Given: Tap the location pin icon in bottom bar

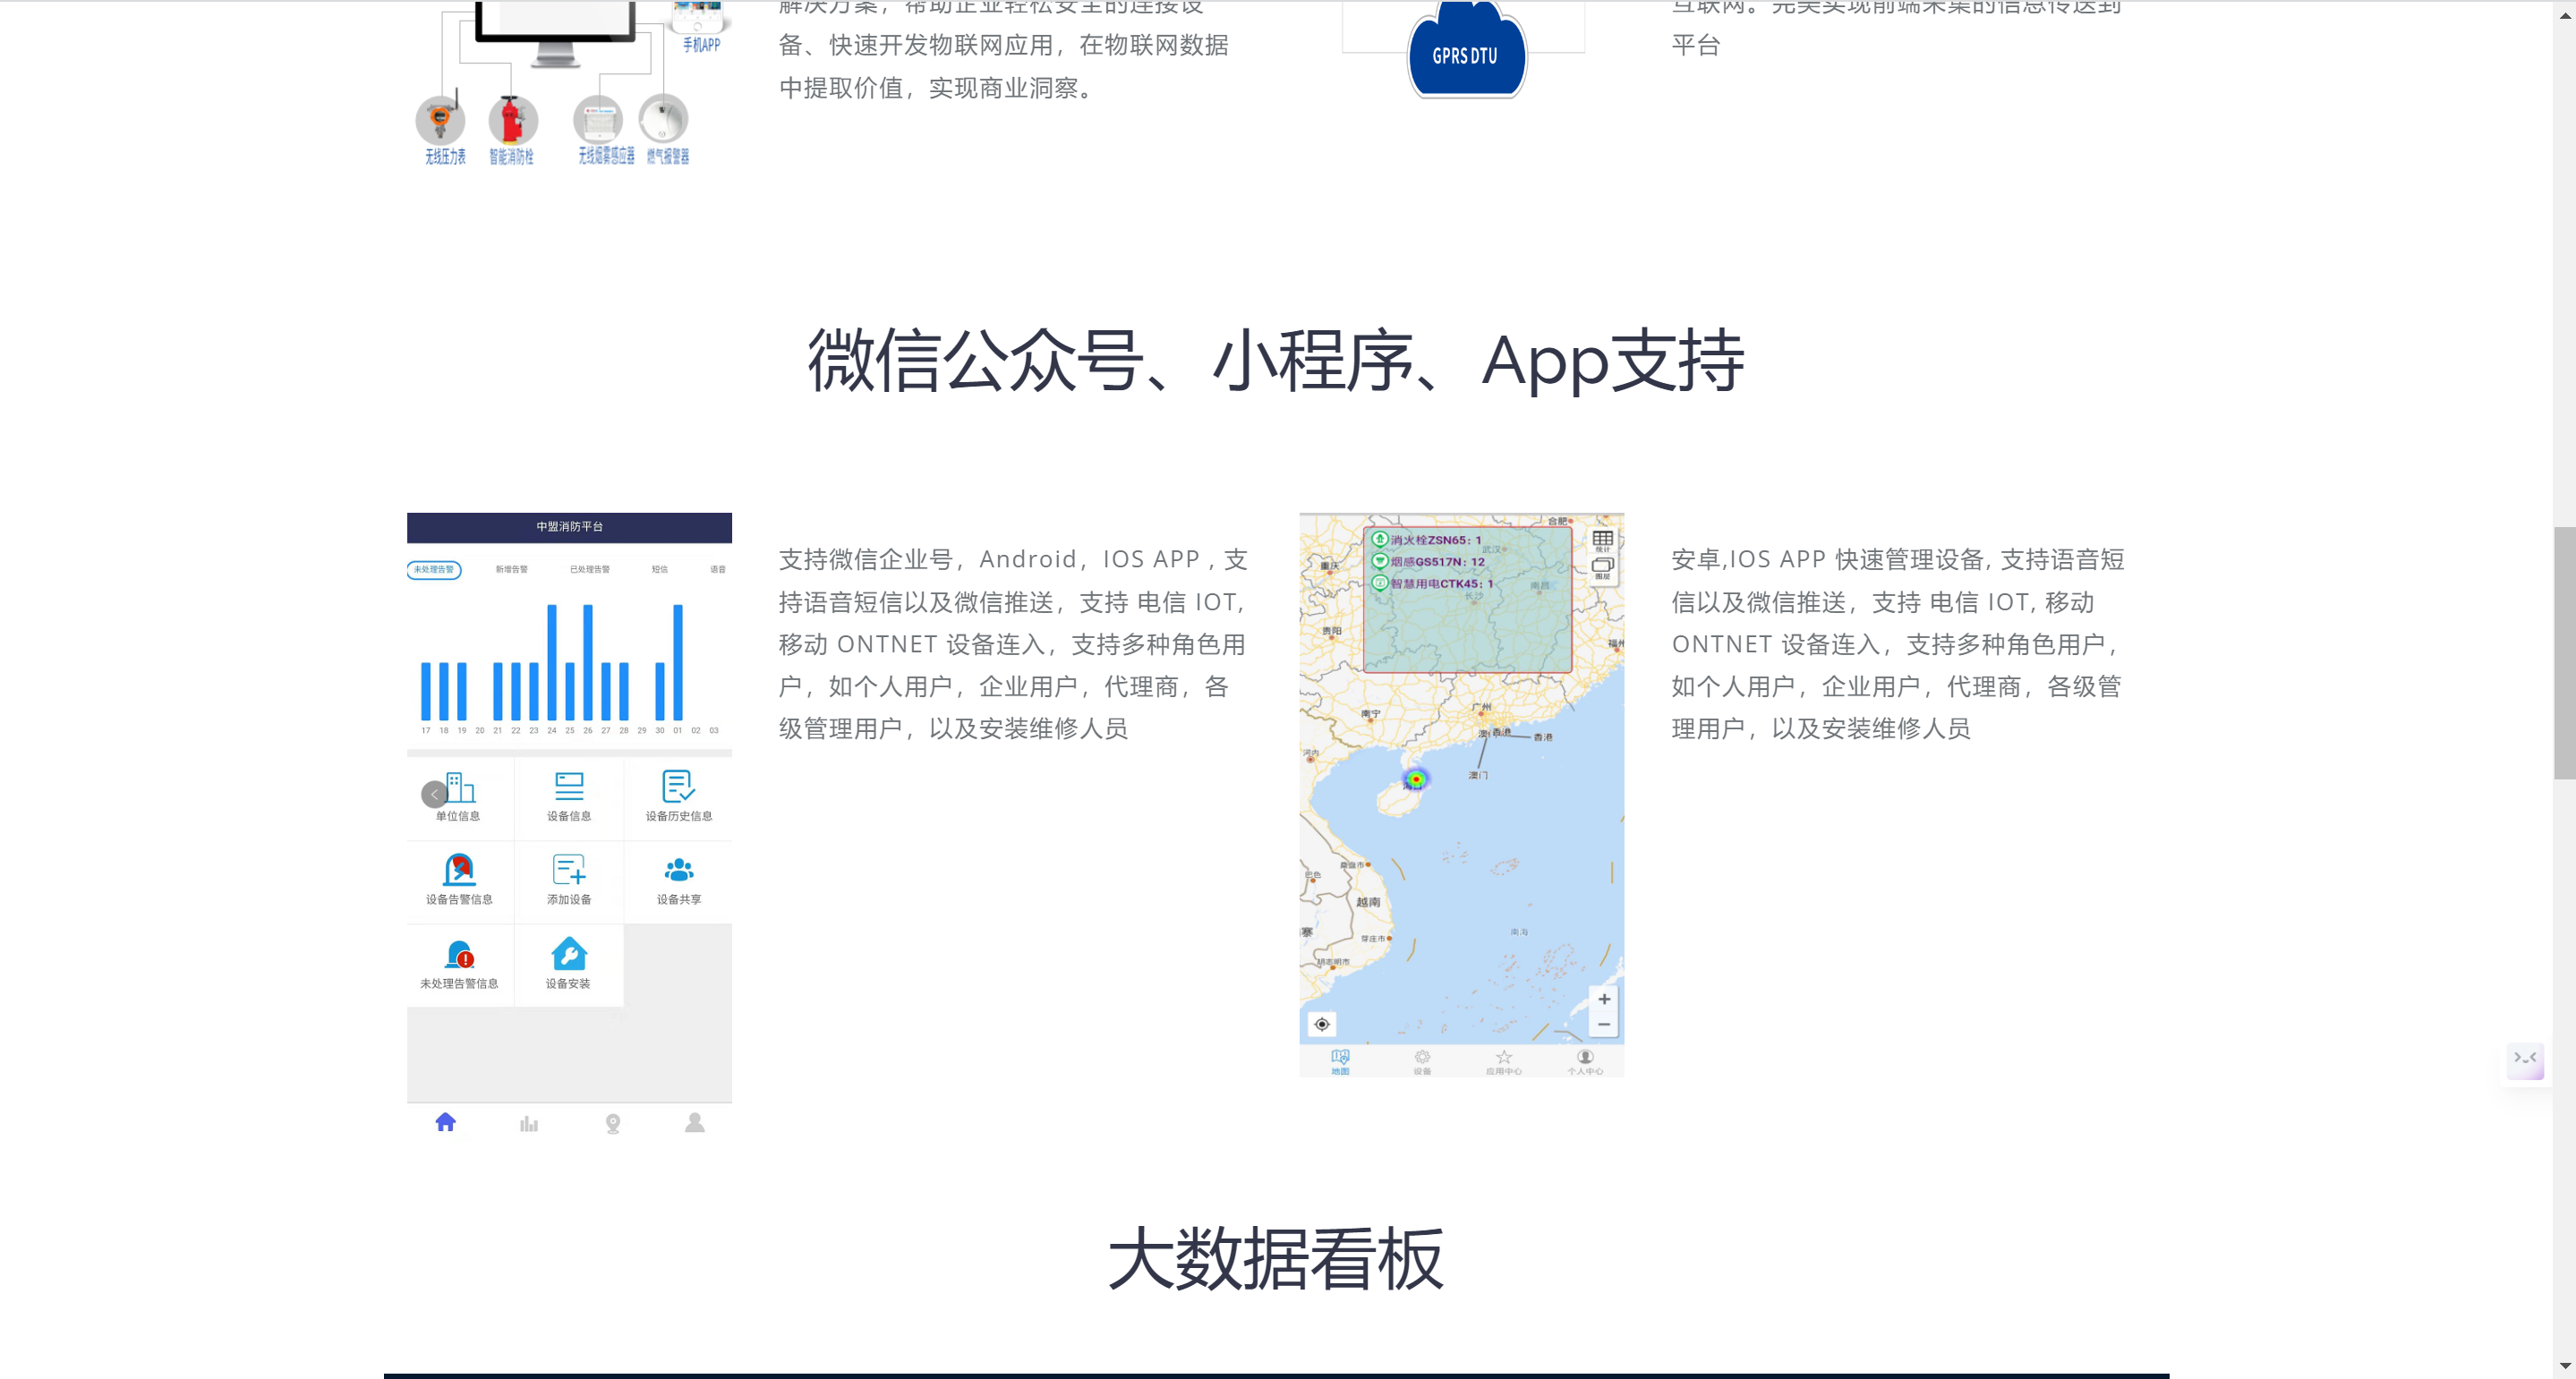Looking at the screenshot, I should pos(613,1124).
